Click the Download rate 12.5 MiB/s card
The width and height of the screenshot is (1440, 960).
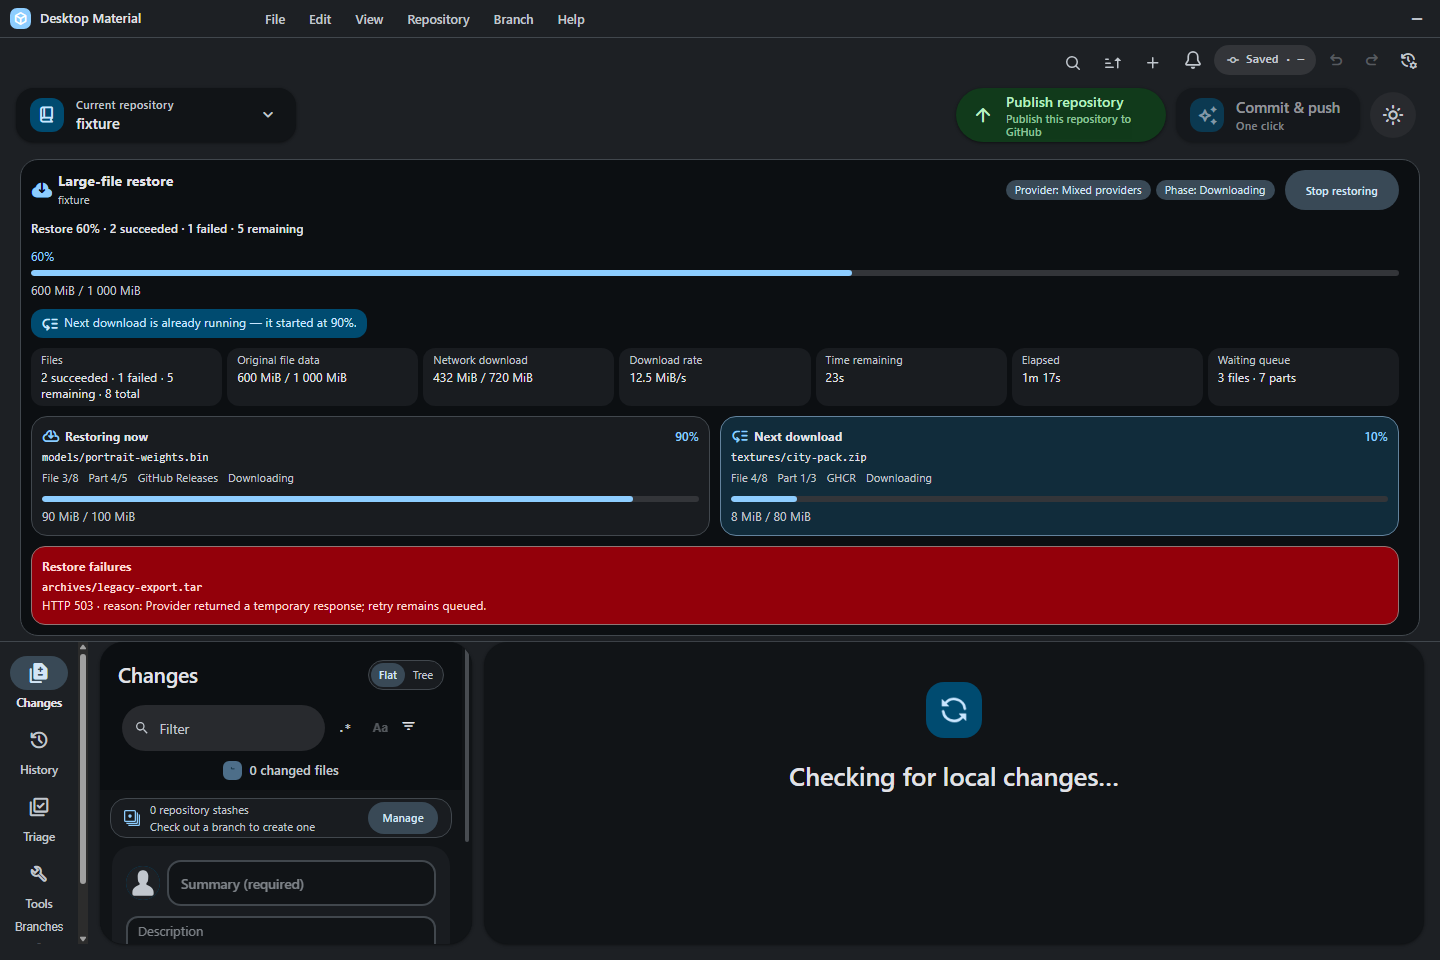pos(715,377)
